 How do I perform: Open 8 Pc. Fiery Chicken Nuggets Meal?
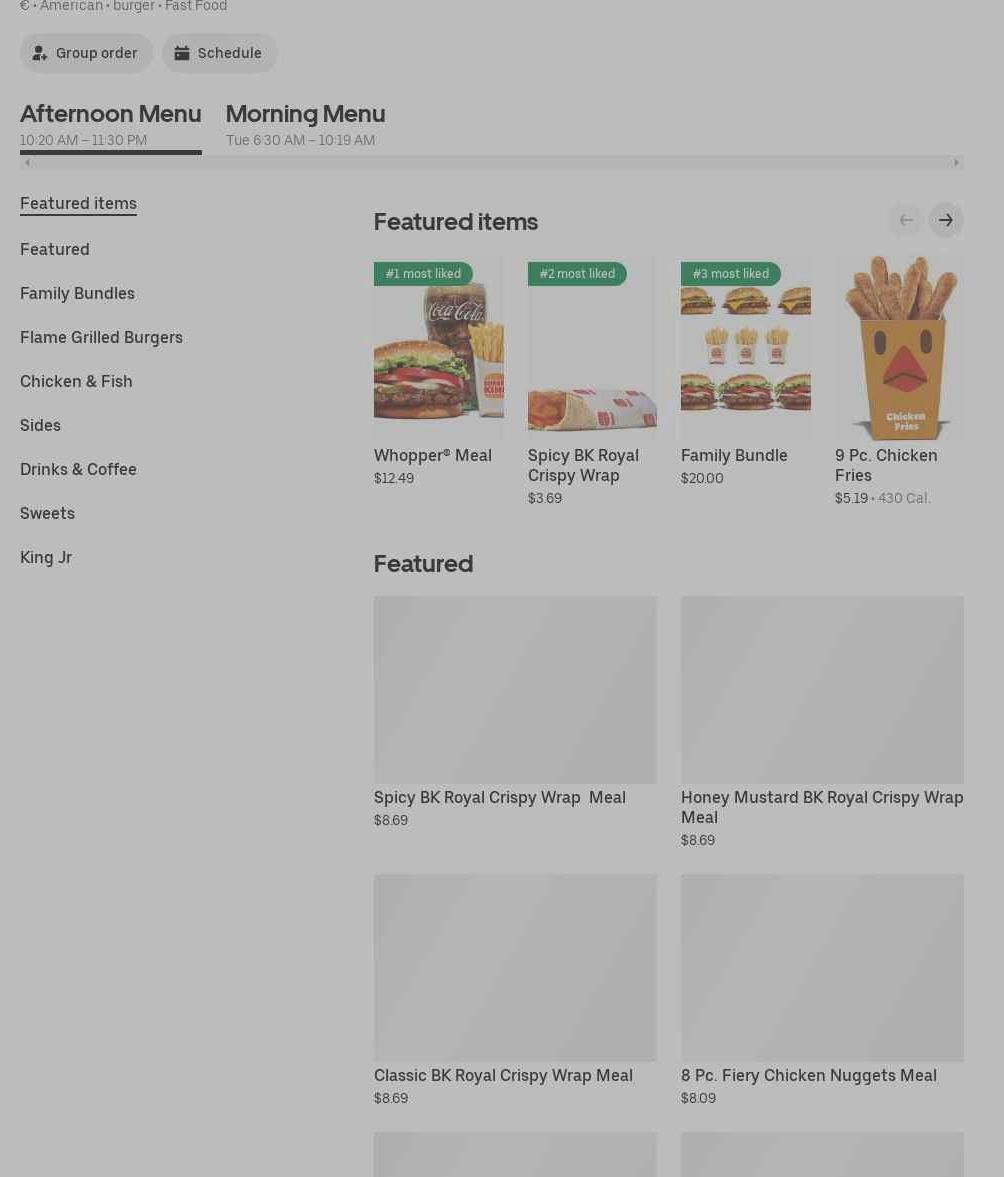point(822,990)
